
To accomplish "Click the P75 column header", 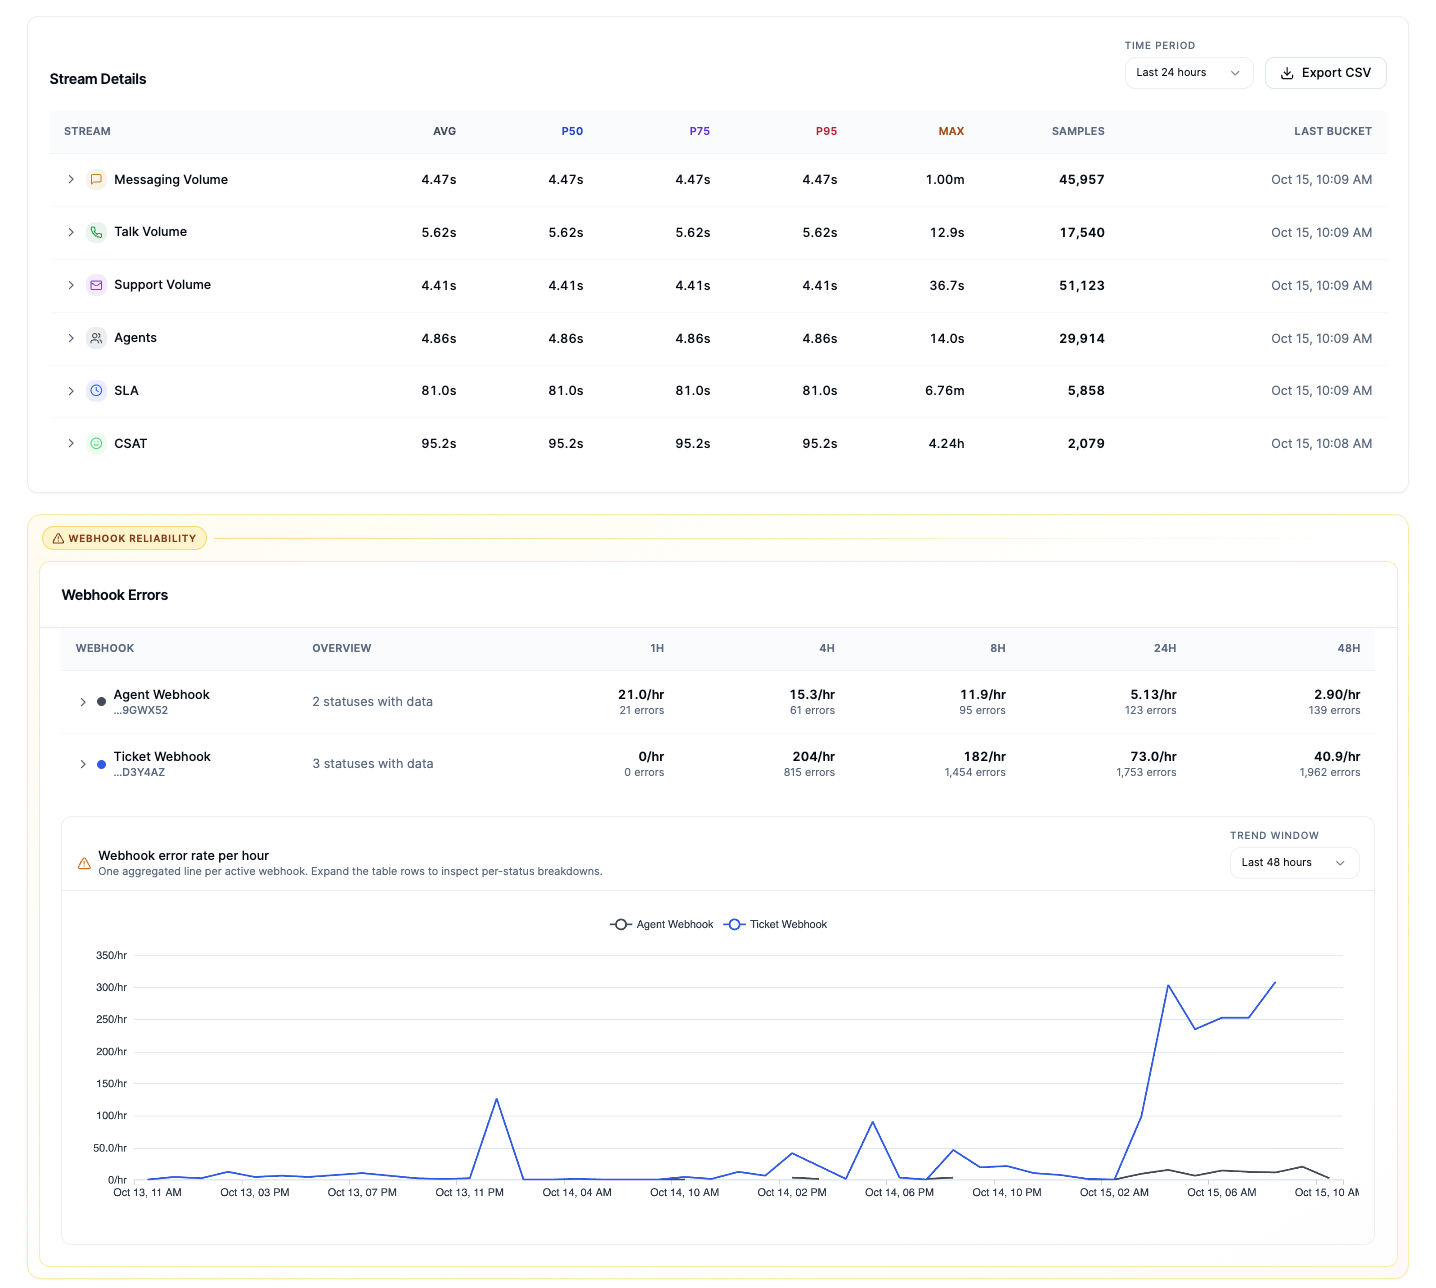I will [700, 131].
